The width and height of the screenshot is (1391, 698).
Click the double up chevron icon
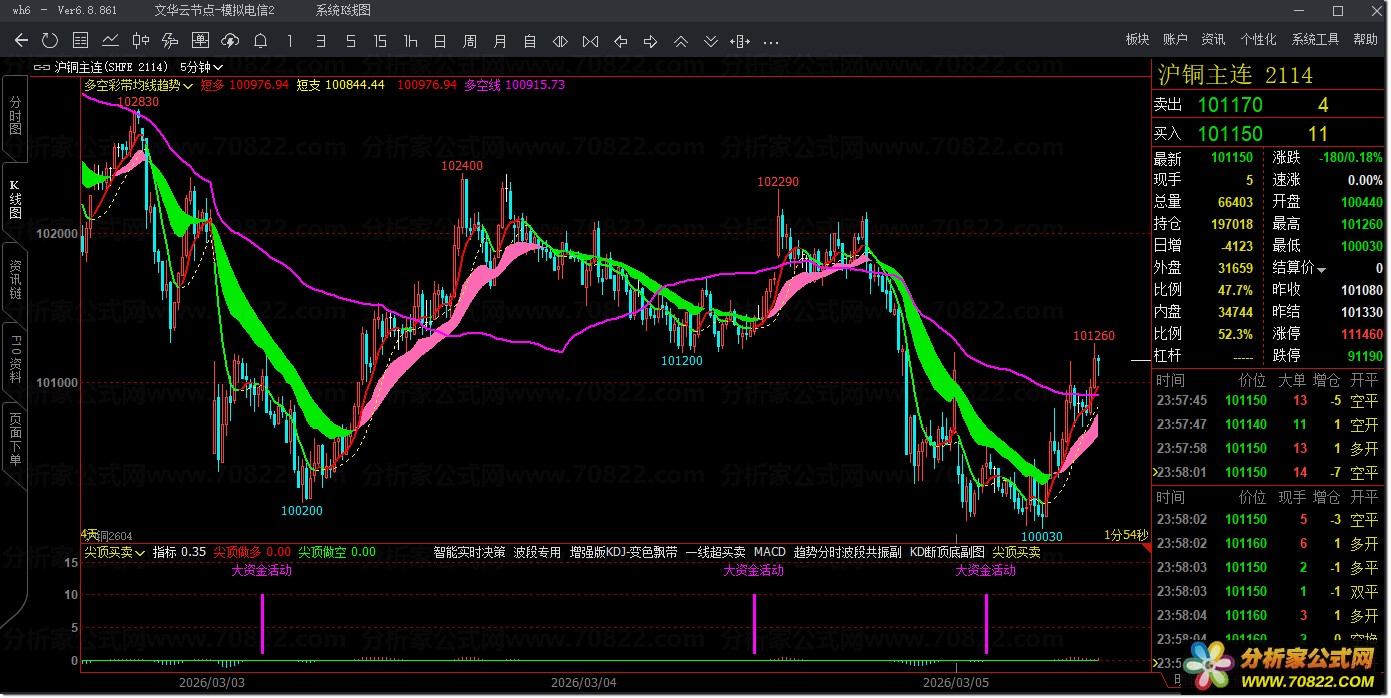(681, 41)
